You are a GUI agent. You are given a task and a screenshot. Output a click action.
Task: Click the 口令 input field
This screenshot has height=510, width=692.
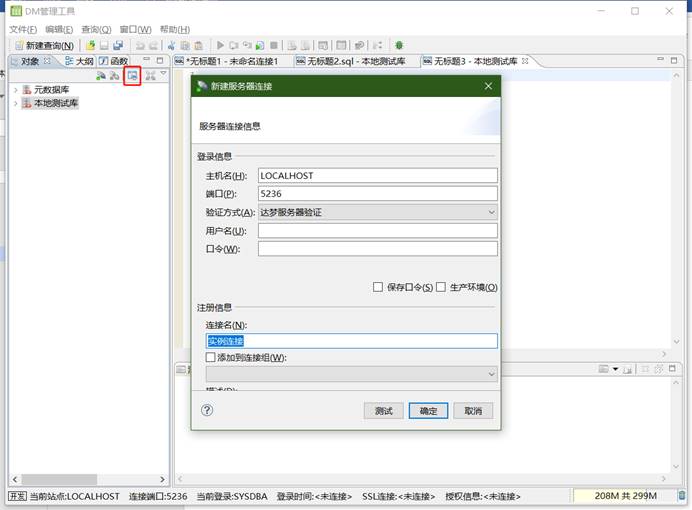coord(378,249)
